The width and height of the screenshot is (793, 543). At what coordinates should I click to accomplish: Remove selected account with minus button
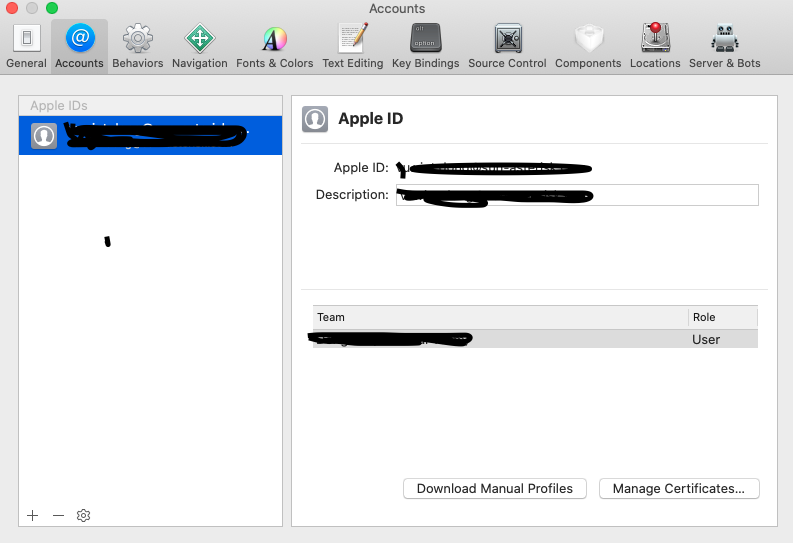click(x=59, y=515)
